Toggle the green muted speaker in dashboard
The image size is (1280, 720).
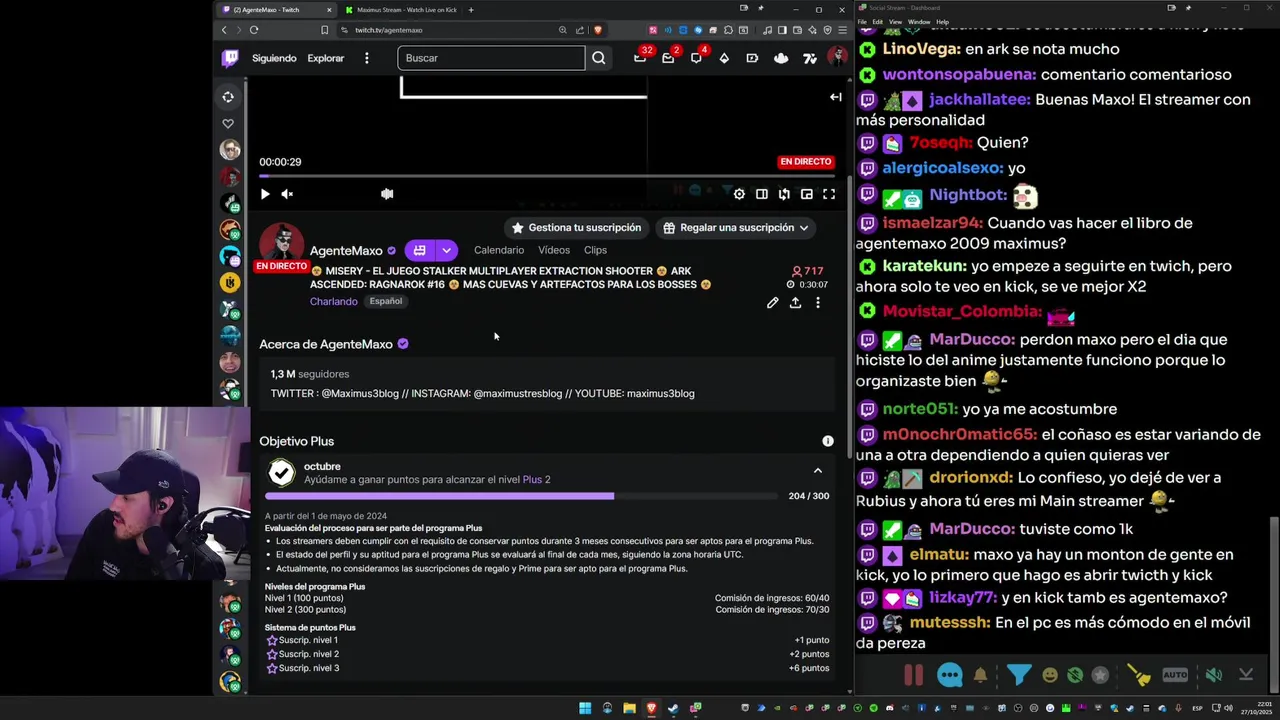tap(1213, 675)
